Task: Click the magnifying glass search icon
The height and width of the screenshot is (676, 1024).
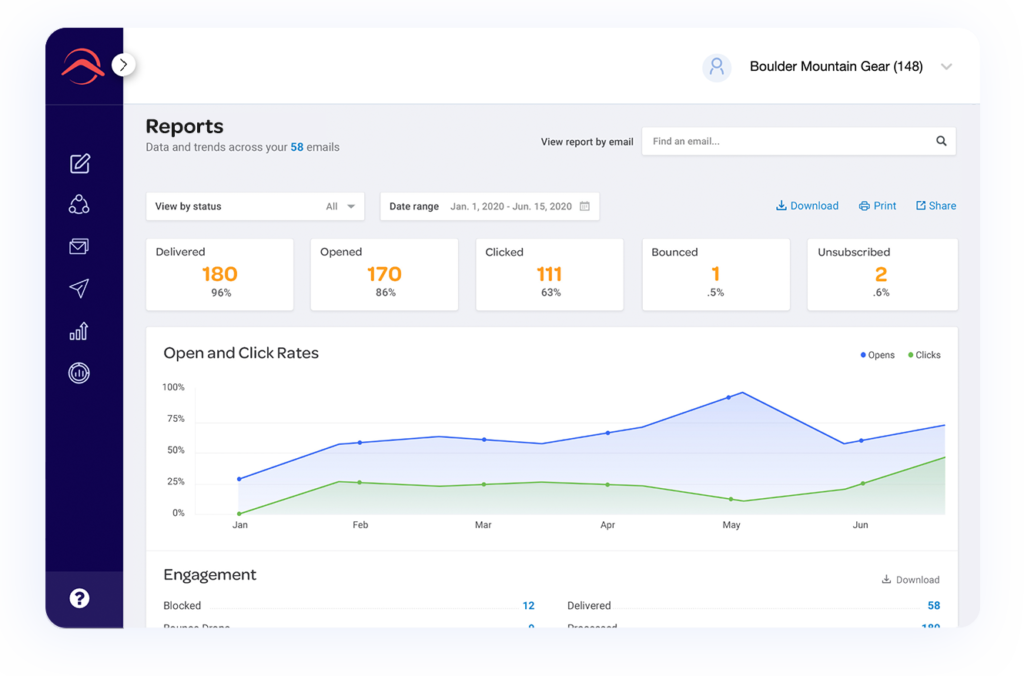Action: pyautogui.click(x=941, y=142)
